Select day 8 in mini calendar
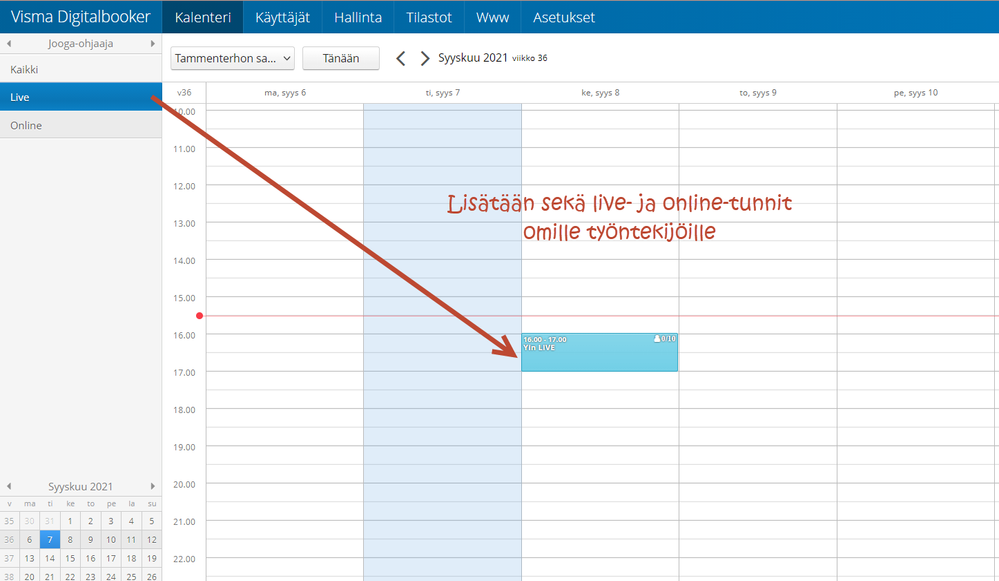 pos(70,540)
